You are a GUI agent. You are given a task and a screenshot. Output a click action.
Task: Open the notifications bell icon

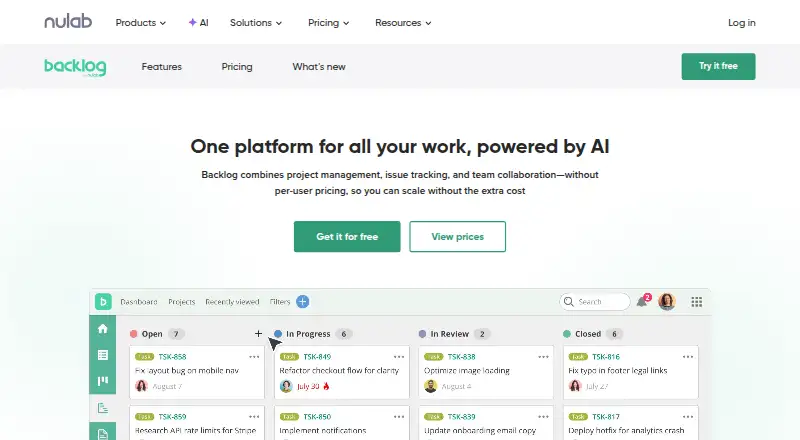click(643, 301)
